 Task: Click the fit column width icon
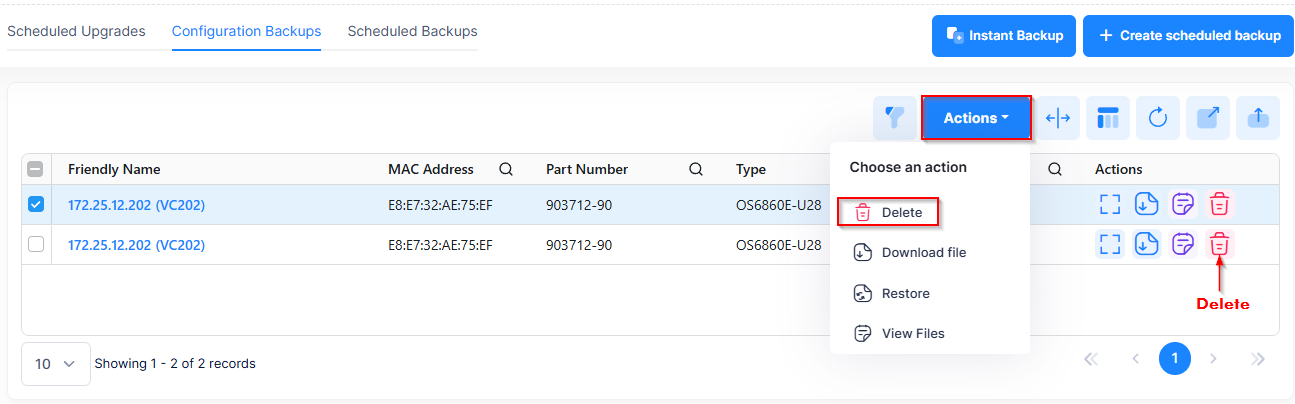coord(1057,118)
